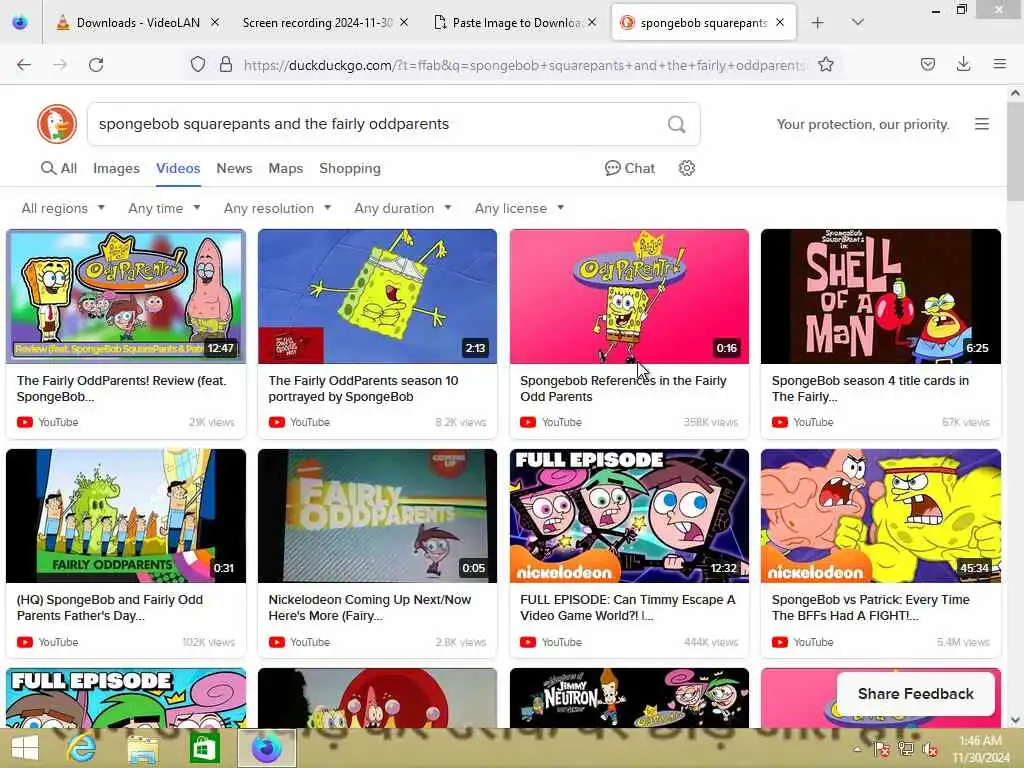This screenshot has height=768, width=1024.
Task: Open File Explorer from taskbar
Action: (x=143, y=748)
